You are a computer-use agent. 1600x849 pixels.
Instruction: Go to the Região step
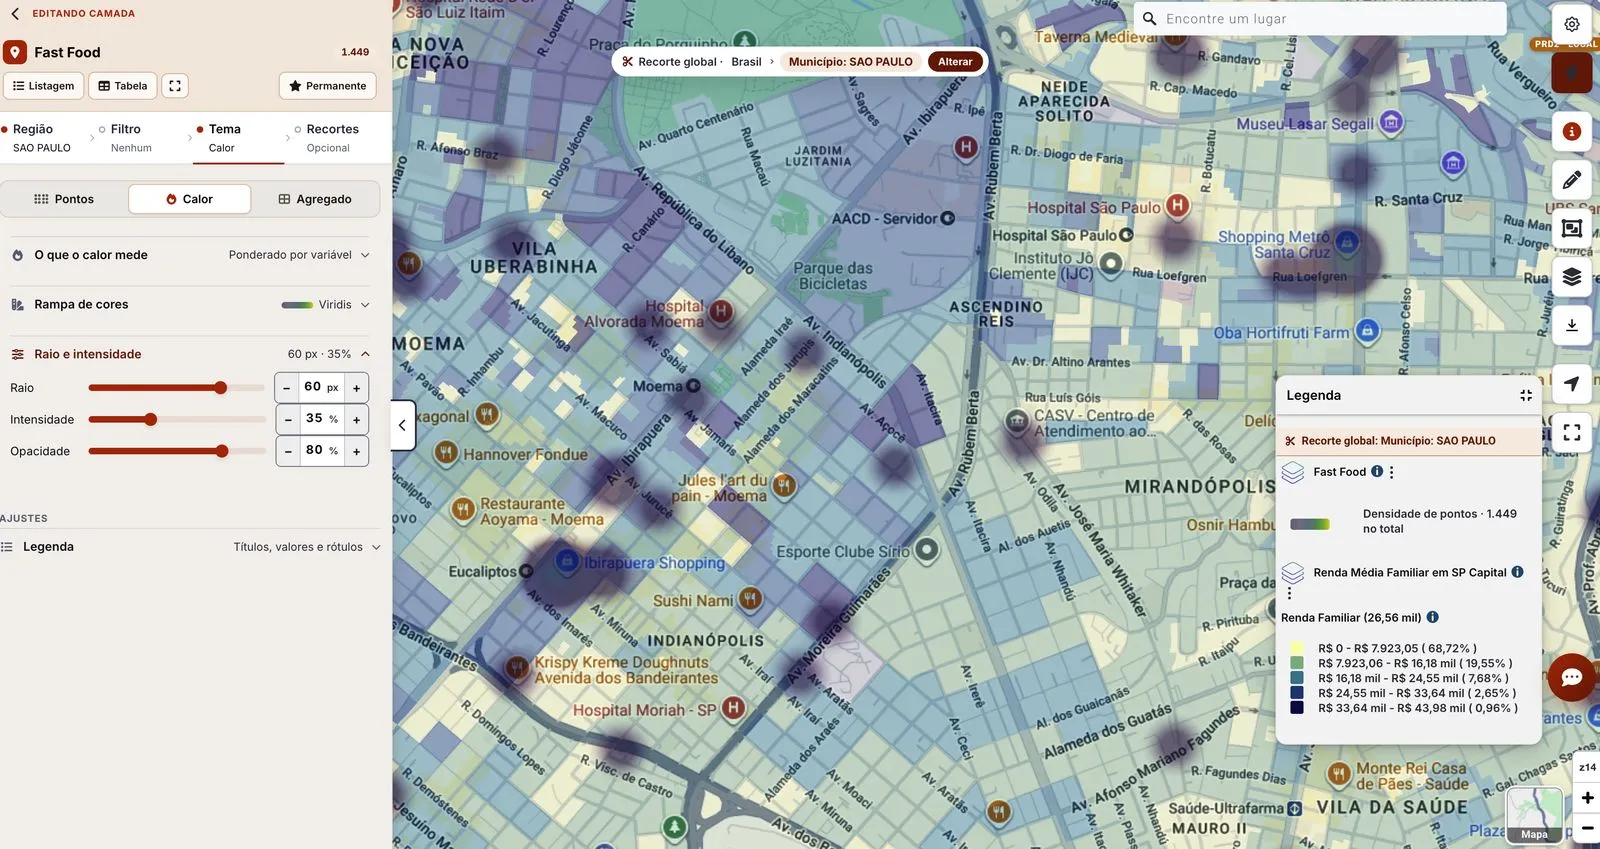42,138
